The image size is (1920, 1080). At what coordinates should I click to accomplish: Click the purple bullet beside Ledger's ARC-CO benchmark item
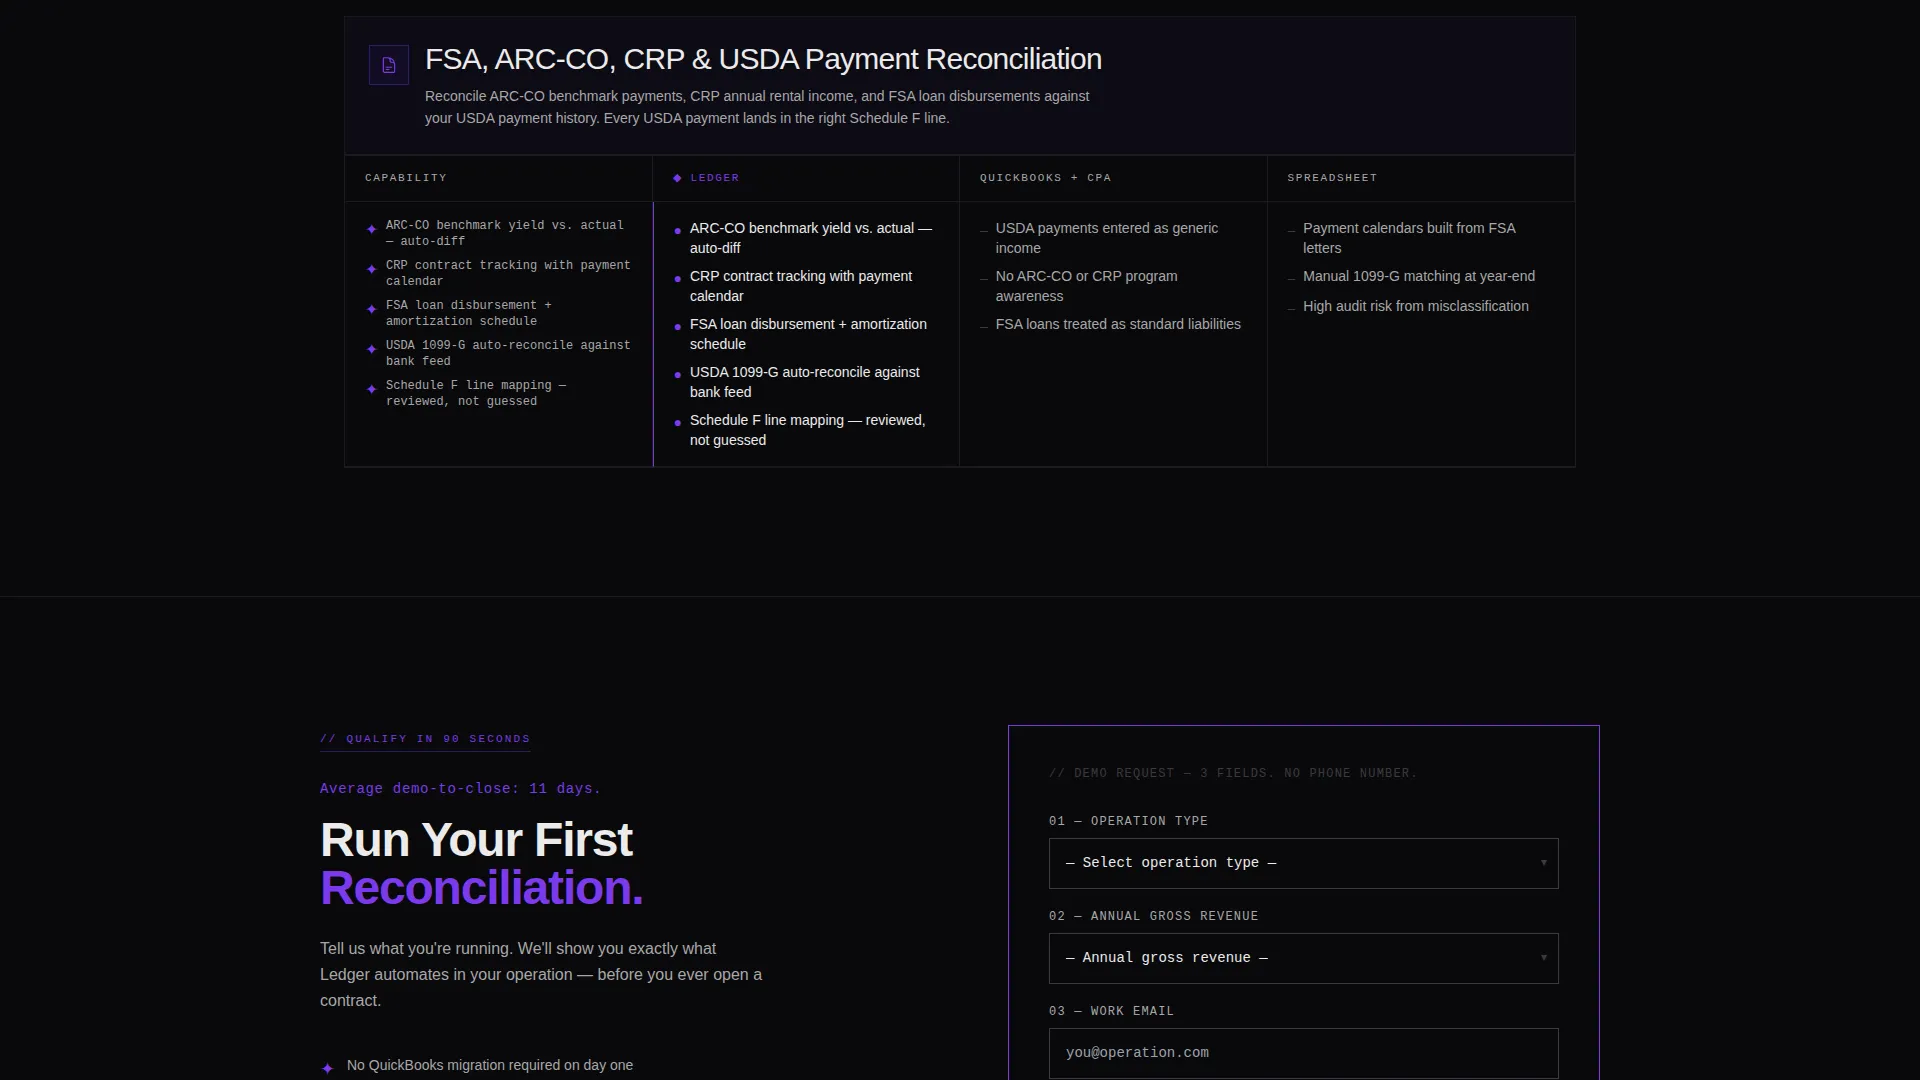(x=678, y=231)
